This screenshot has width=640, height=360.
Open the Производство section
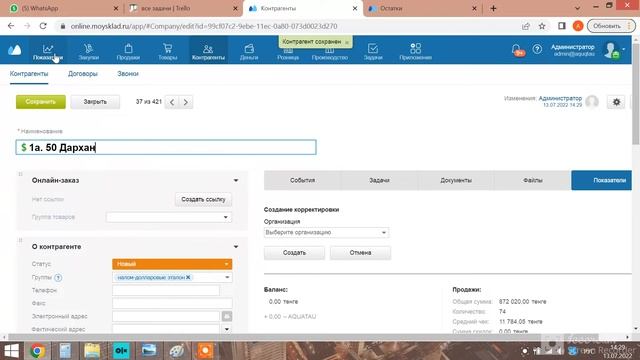(330, 54)
